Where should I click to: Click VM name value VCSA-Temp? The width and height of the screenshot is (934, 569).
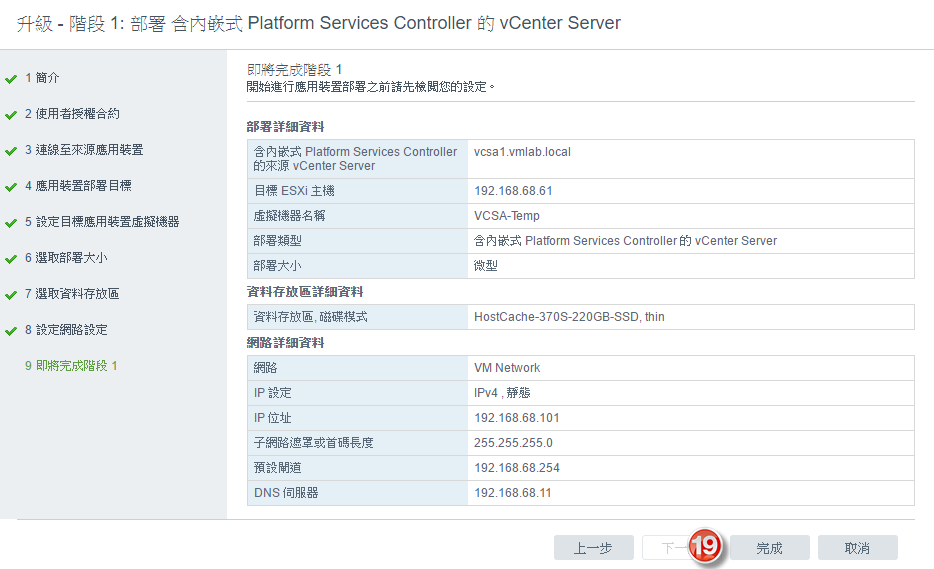point(507,216)
